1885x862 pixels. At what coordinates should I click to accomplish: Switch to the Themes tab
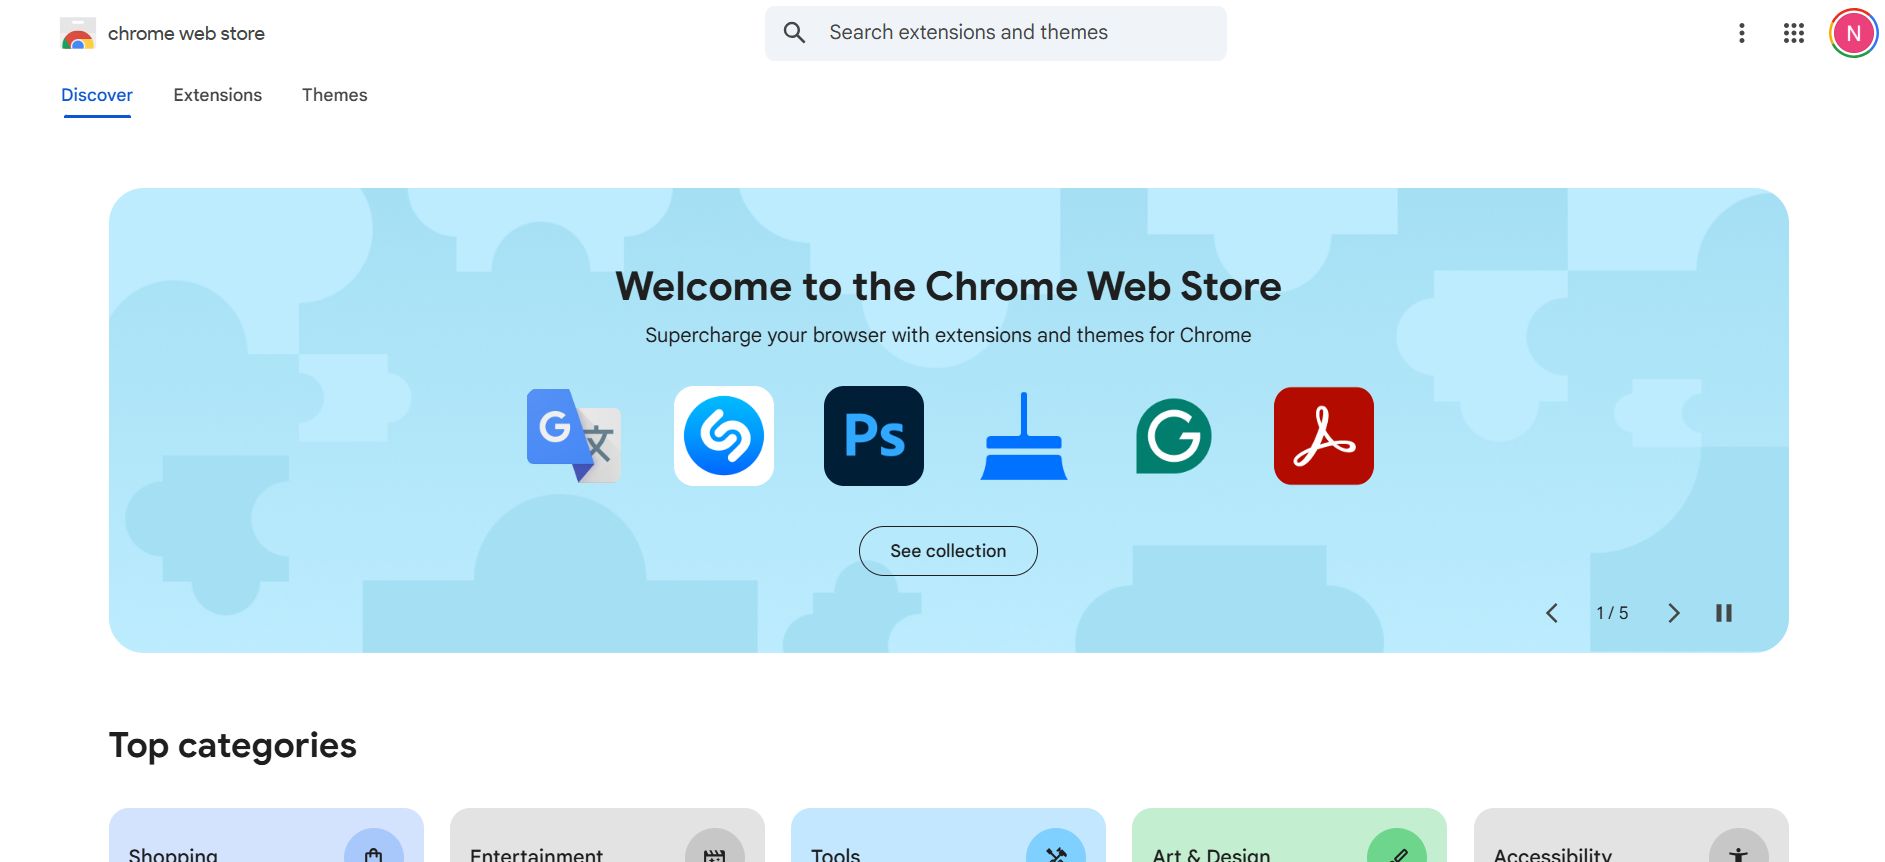pos(334,95)
